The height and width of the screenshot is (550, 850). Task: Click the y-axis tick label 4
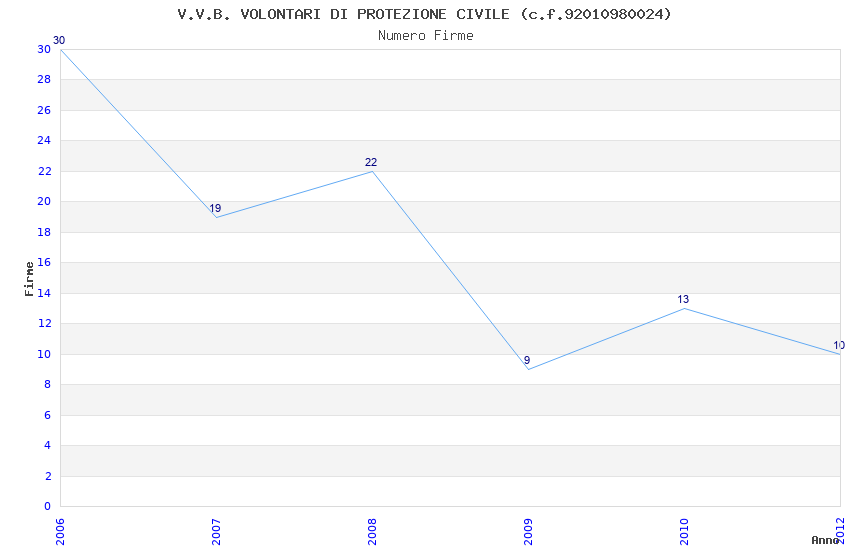coord(48,445)
